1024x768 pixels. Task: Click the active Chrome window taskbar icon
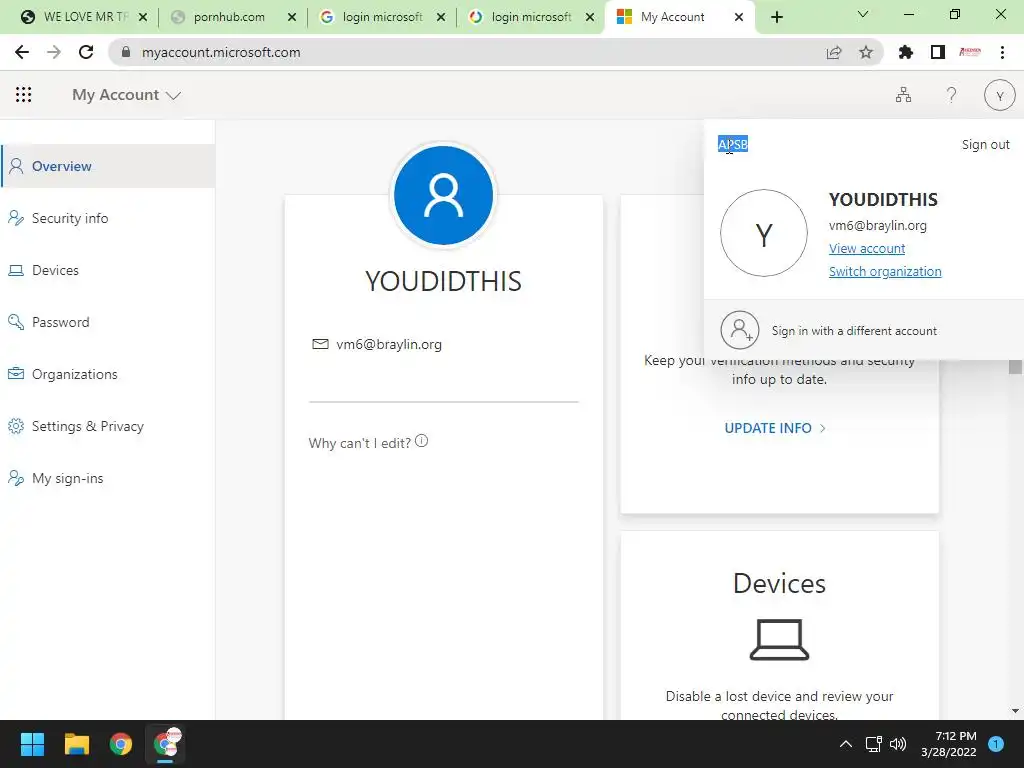pyautogui.click(x=165, y=744)
